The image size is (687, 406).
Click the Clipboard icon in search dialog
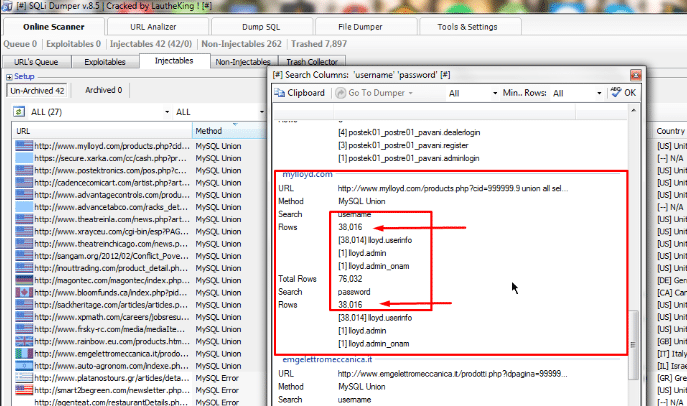(280, 93)
